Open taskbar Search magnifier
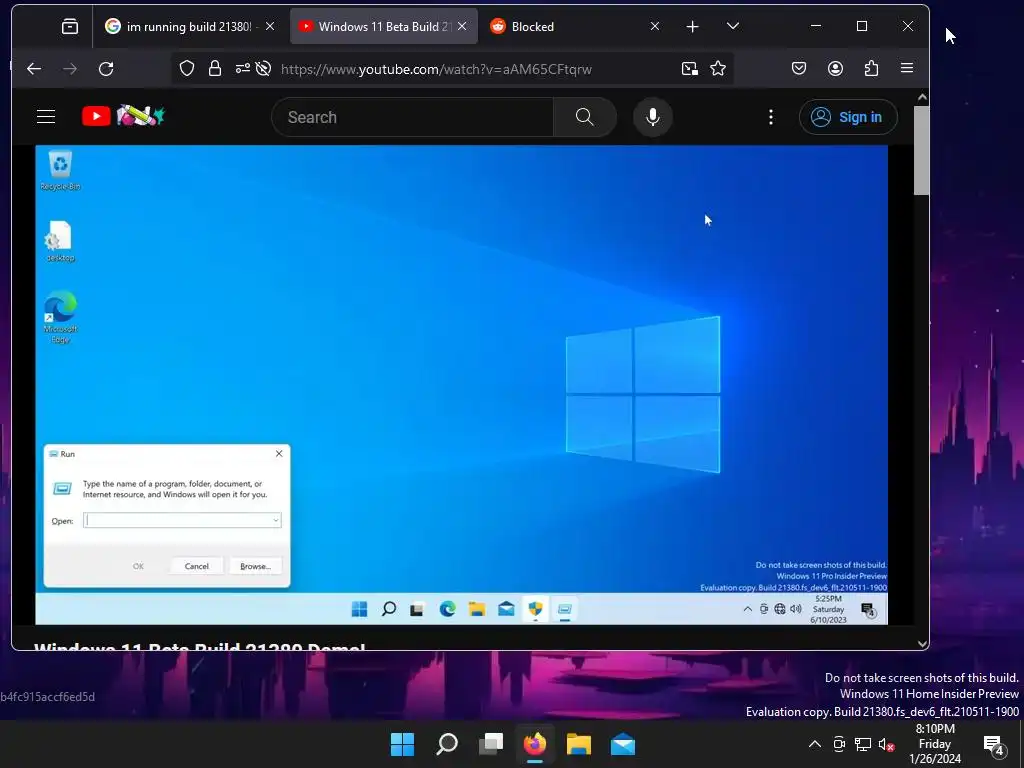The height and width of the screenshot is (768, 1024). point(447,744)
